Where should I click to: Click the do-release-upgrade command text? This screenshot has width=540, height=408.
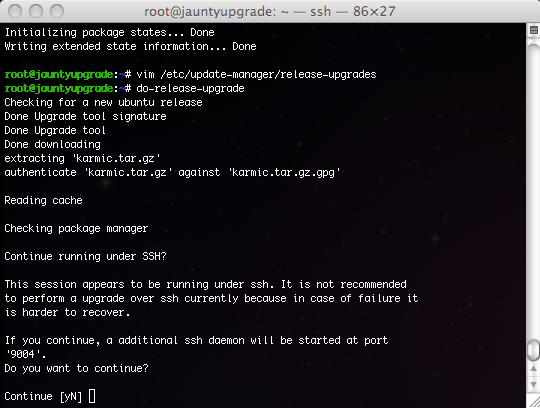coord(190,88)
